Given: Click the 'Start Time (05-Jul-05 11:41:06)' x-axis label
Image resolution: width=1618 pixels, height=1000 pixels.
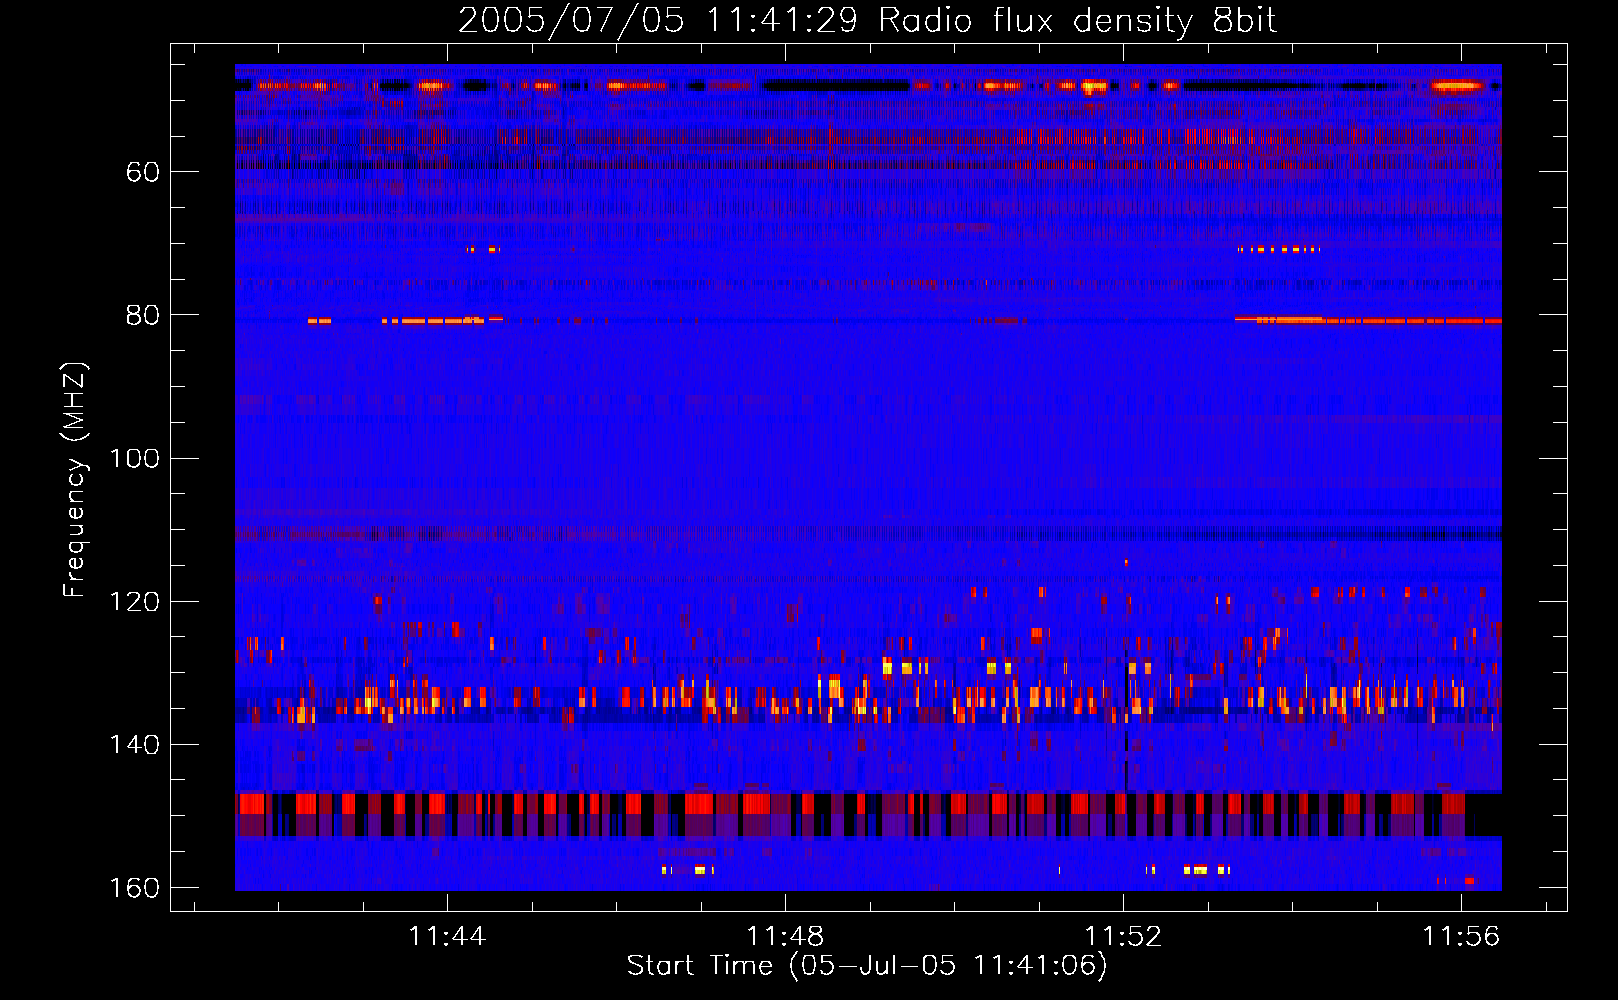Looking at the screenshot, I should (867, 966).
